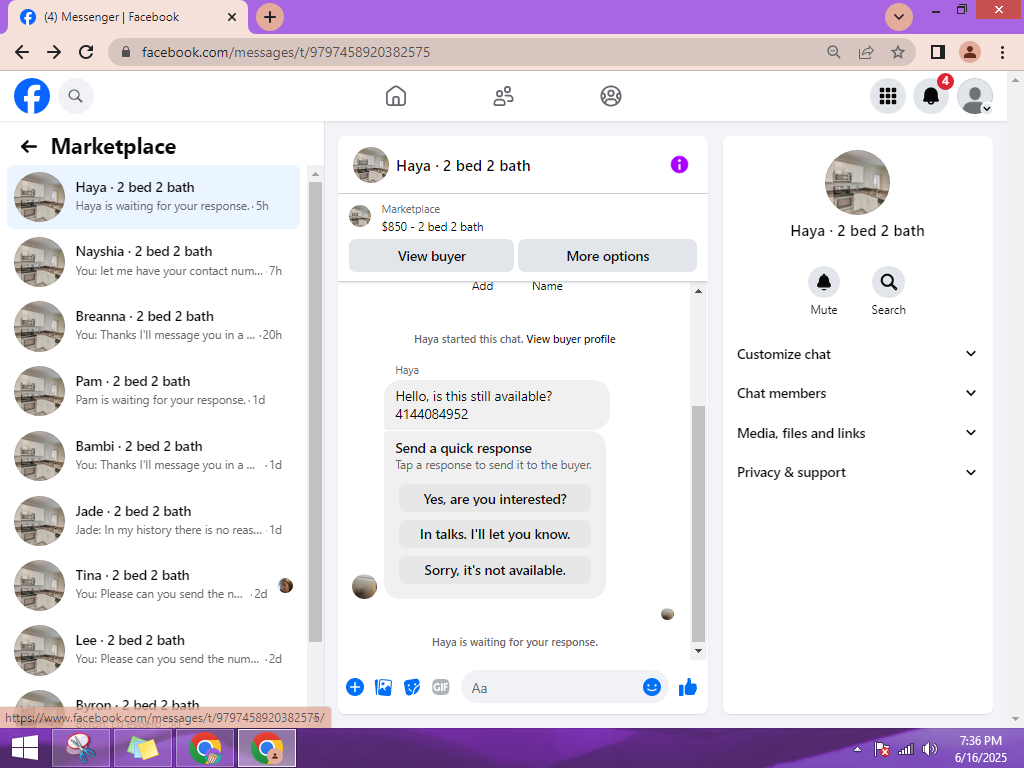This screenshot has height=768, width=1024.
Task: Open the Nayshia 2 bed 2 bath conversation
Action: [x=153, y=261]
